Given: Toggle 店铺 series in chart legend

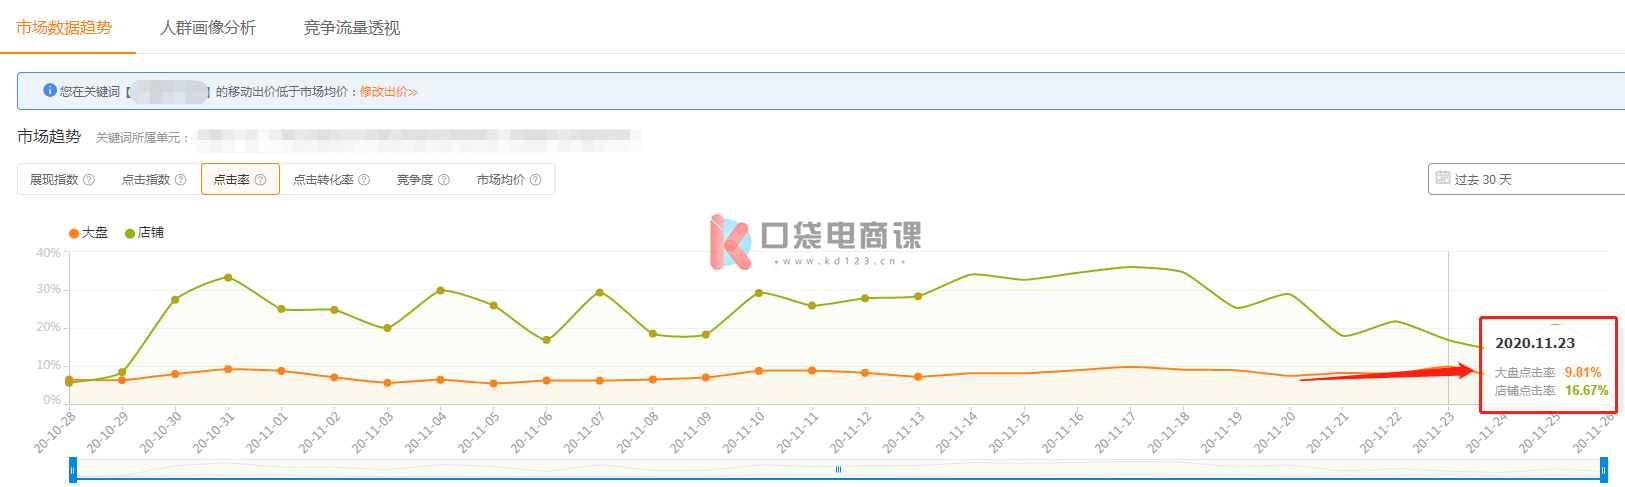Looking at the screenshot, I should tap(144, 233).
